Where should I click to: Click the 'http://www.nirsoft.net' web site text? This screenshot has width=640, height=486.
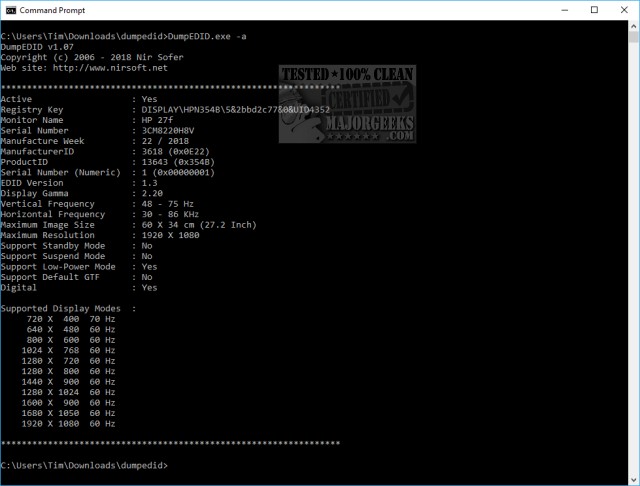[x=110, y=68]
